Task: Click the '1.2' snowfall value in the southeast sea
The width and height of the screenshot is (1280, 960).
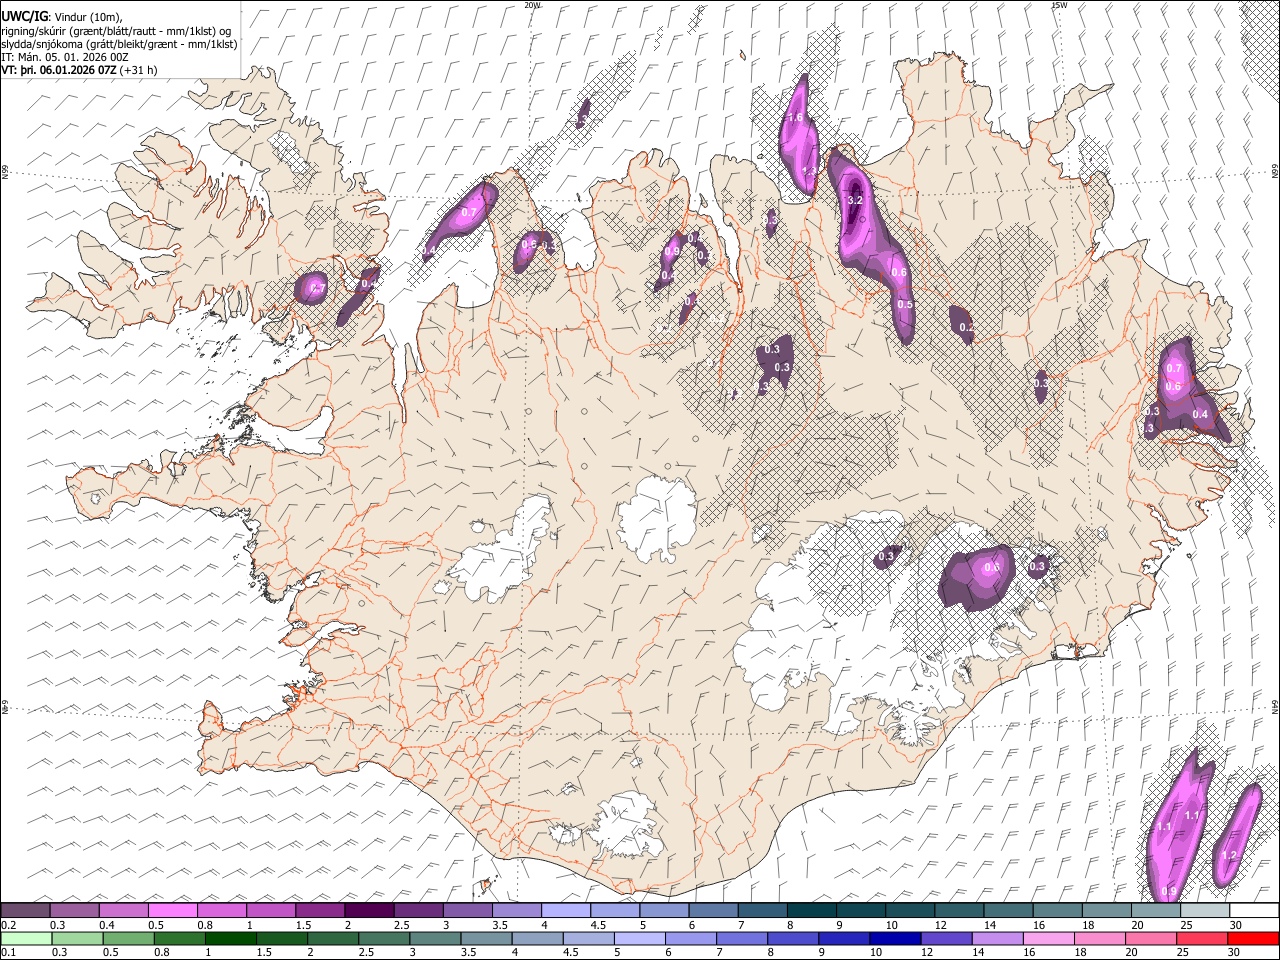Action: point(1230,855)
